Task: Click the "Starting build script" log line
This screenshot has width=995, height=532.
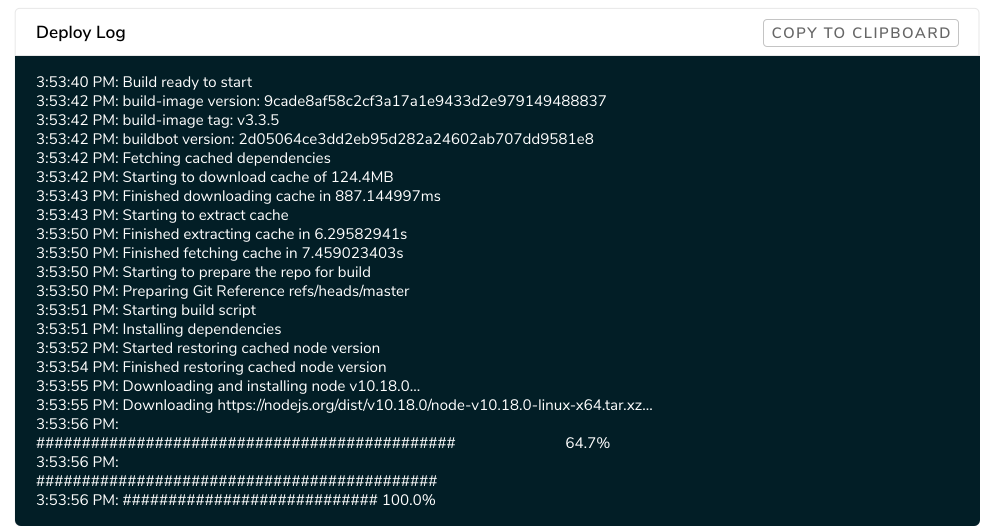Action: 146,310
